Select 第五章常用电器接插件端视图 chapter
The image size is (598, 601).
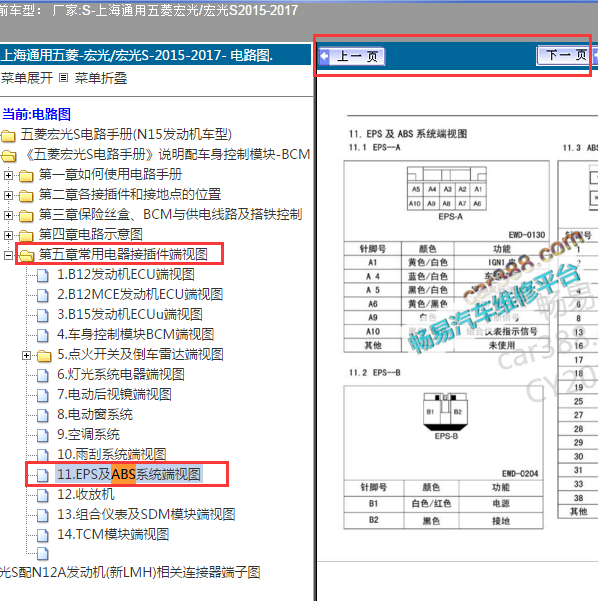coord(123,254)
